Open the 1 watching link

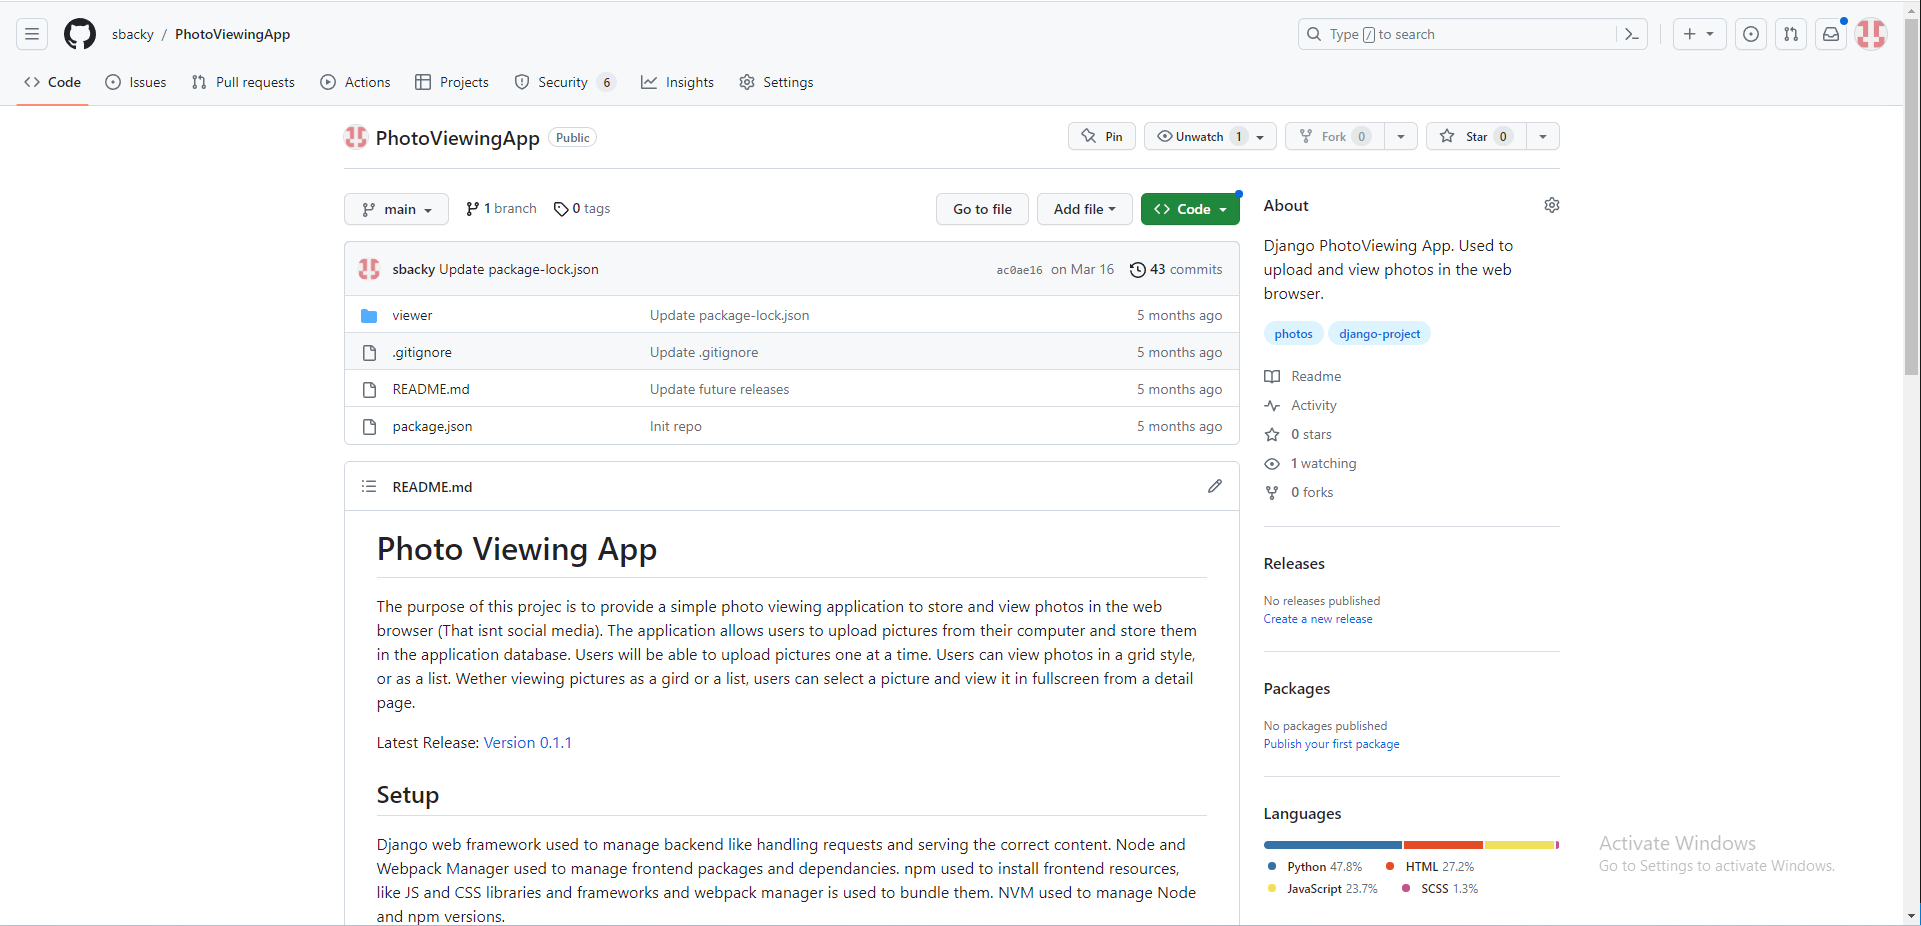[1310, 463]
